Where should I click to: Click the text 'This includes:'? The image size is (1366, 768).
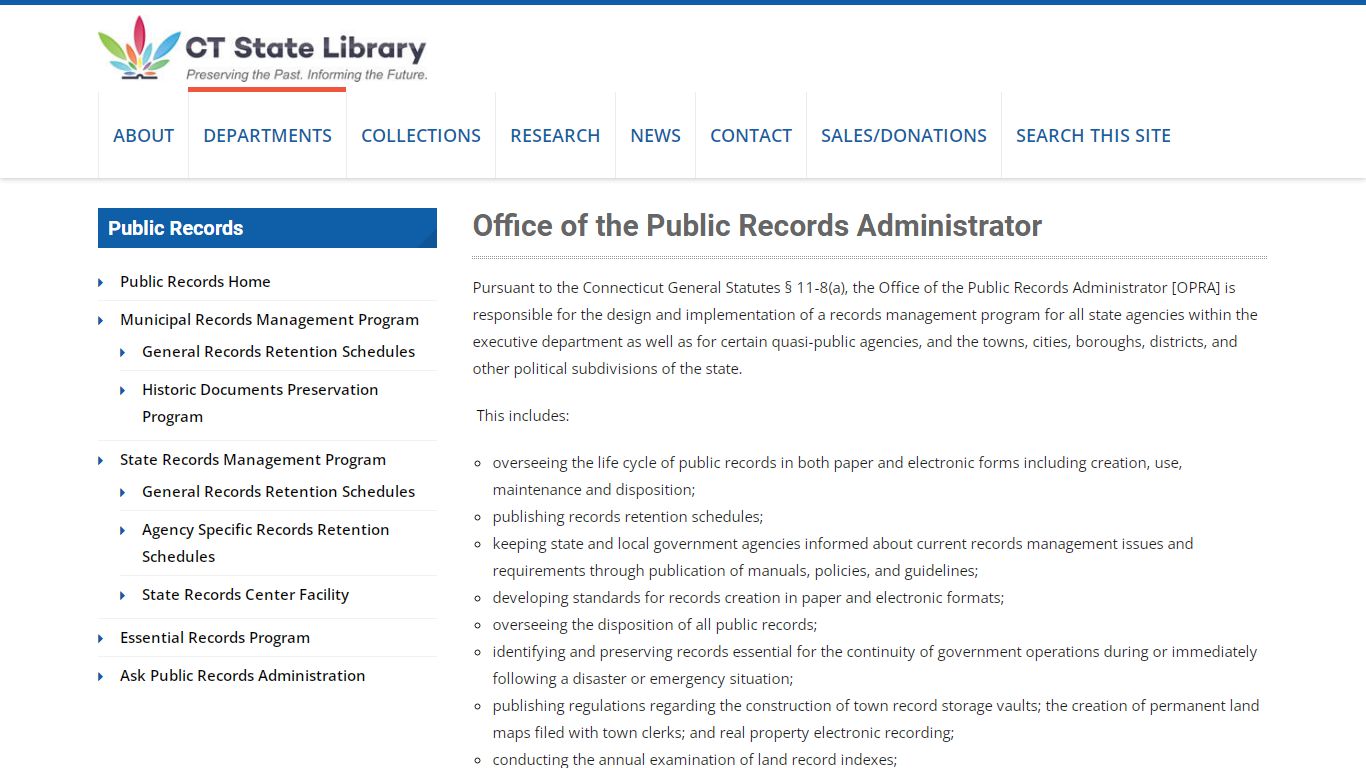[x=523, y=416]
